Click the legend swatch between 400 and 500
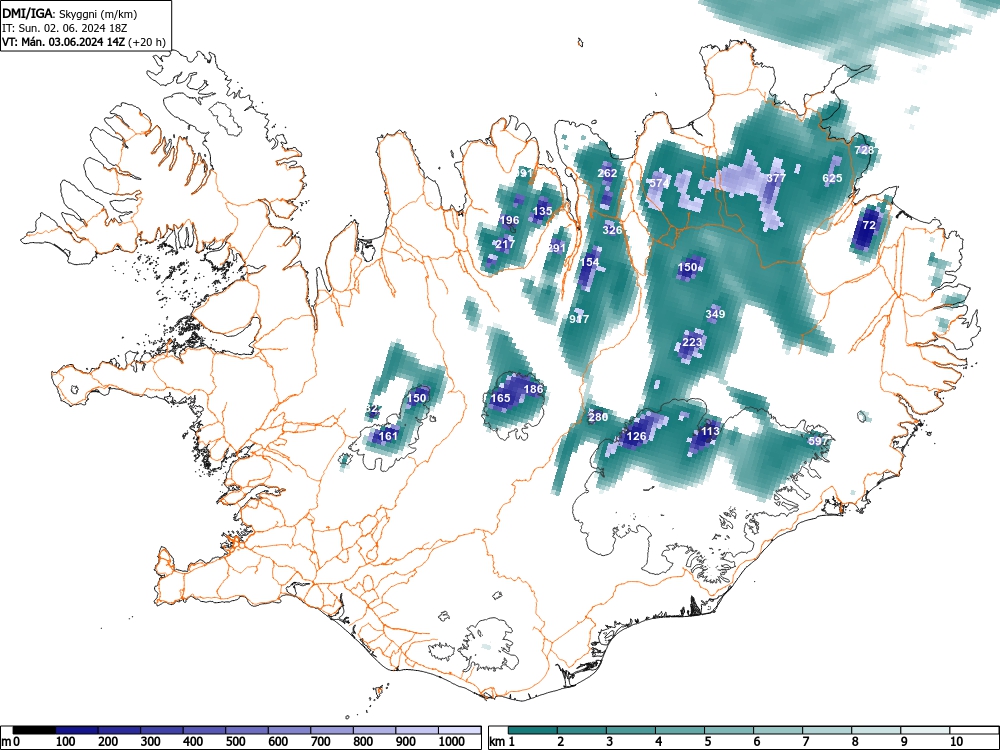 point(204,730)
